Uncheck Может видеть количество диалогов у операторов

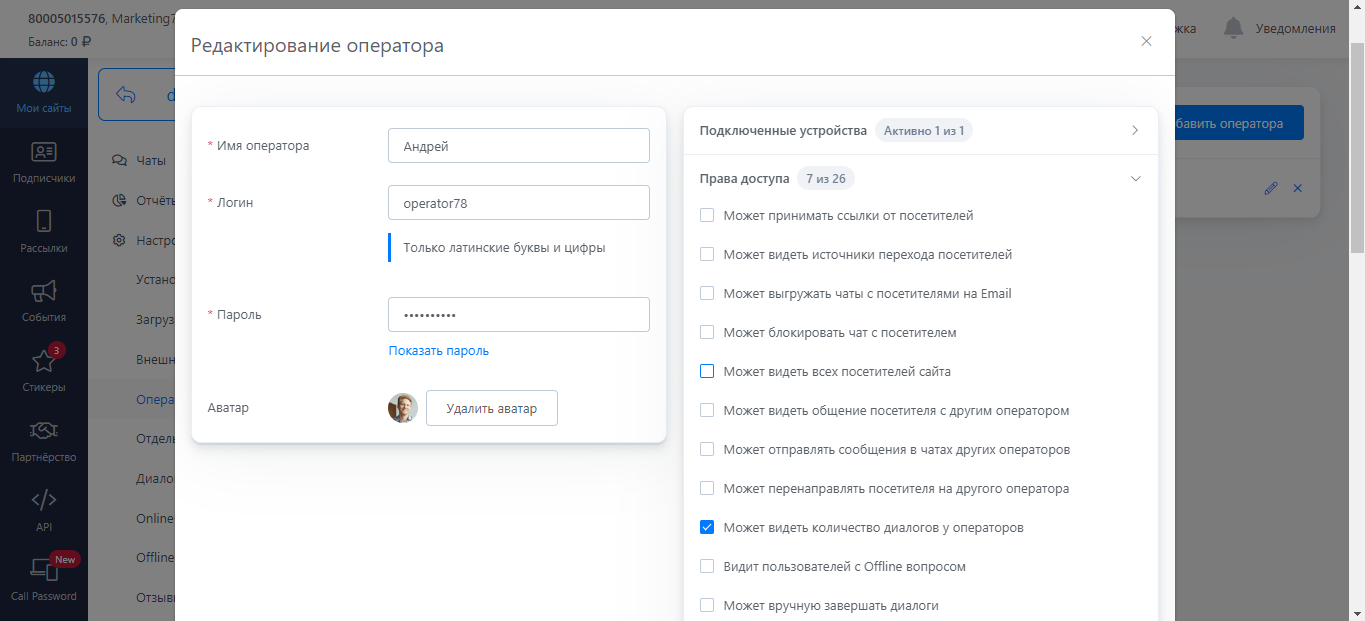tap(707, 527)
